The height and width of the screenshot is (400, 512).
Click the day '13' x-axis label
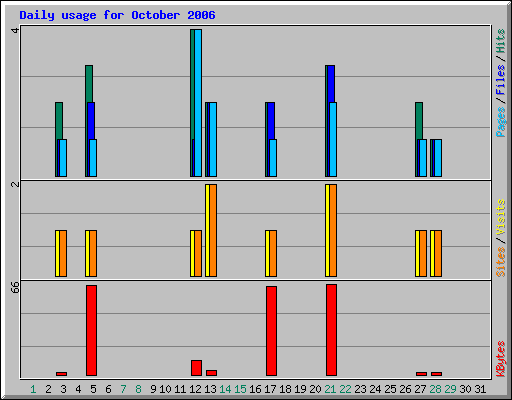[x=210, y=389]
